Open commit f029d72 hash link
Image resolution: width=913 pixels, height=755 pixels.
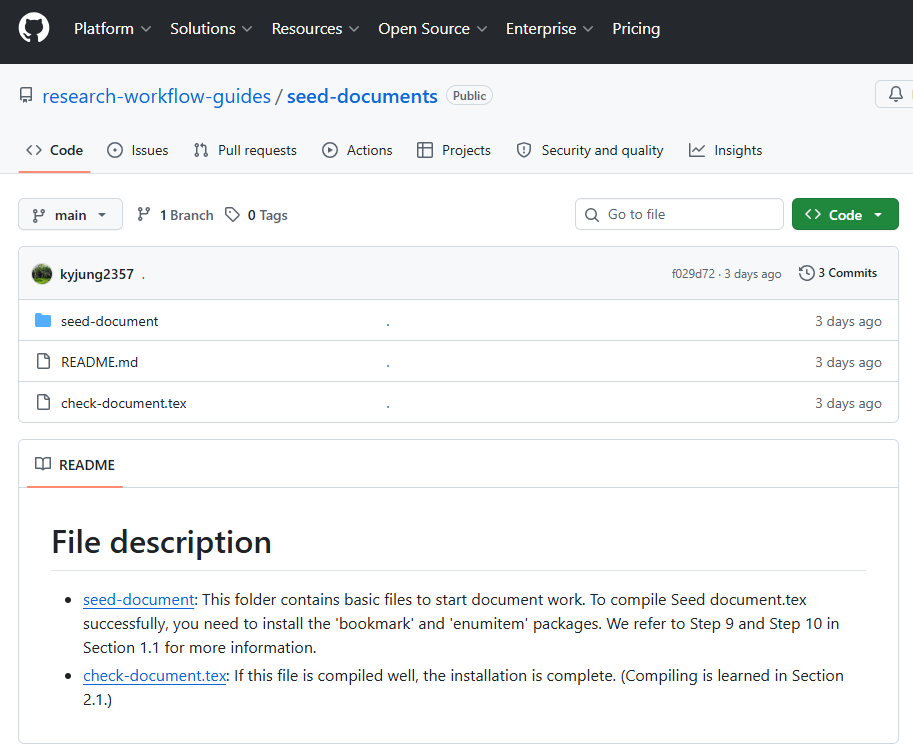(x=693, y=274)
